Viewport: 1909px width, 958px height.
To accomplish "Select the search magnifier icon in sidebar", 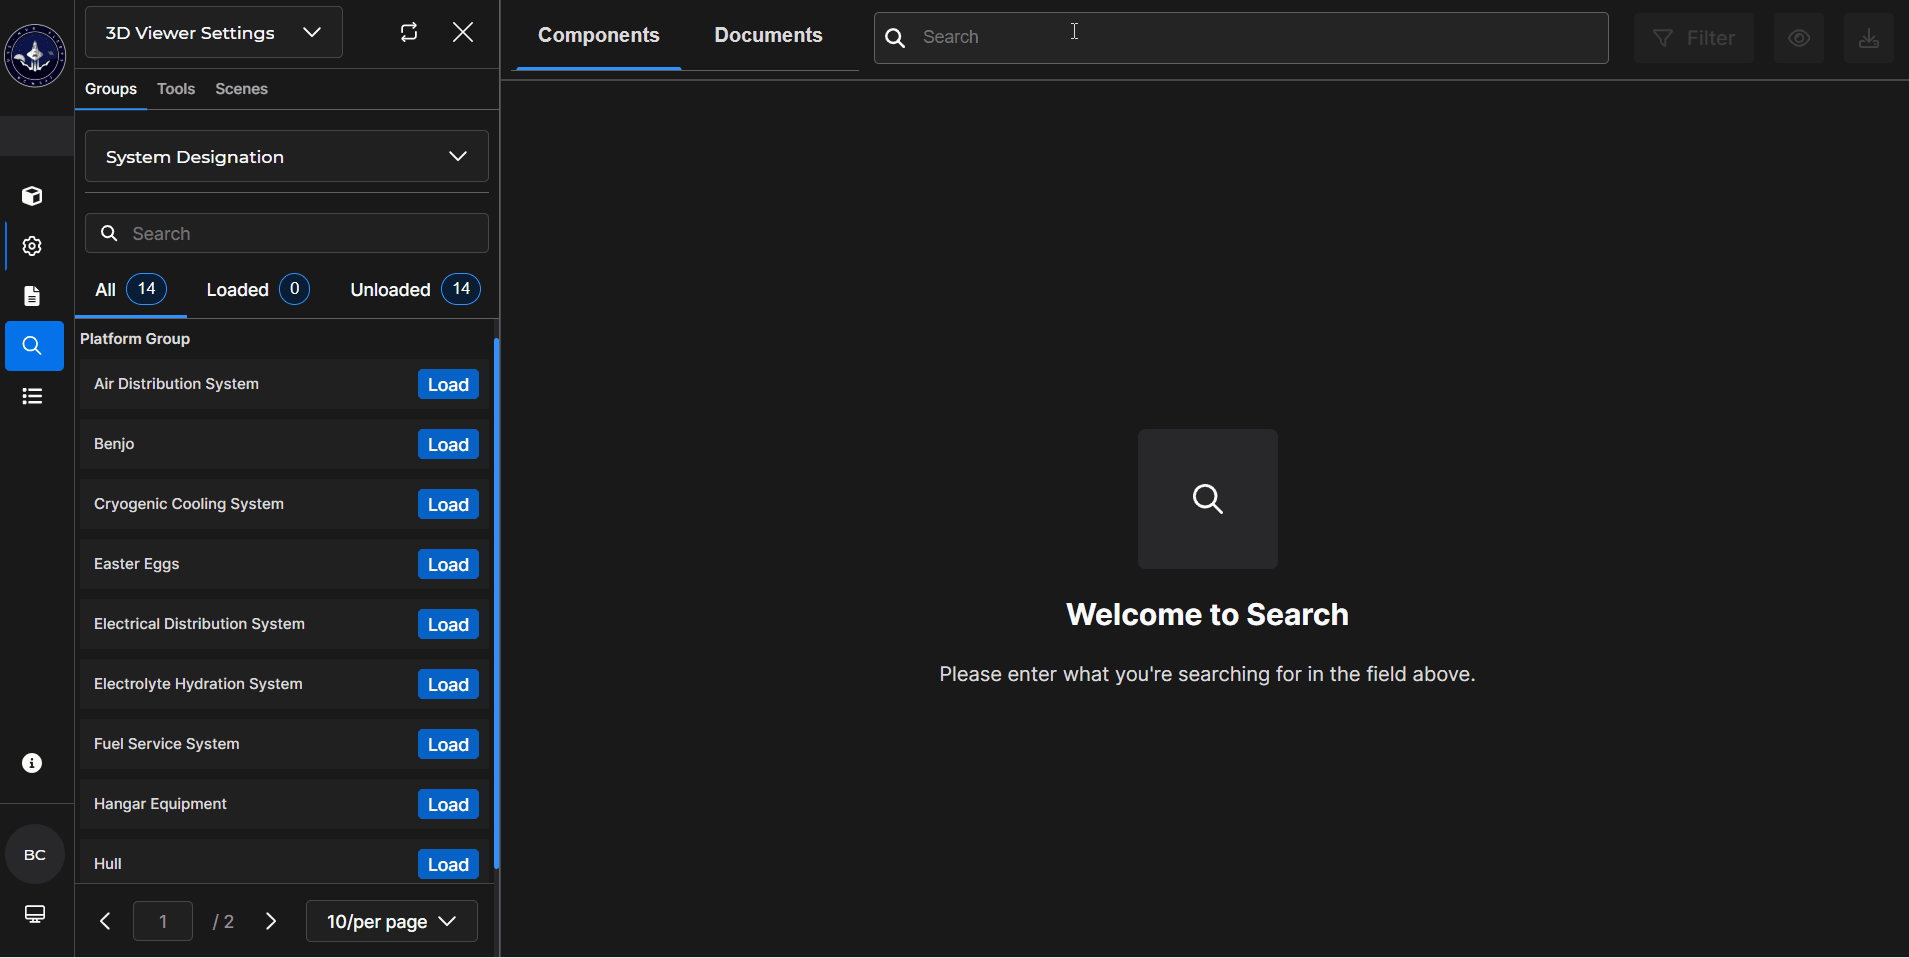I will coord(34,346).
